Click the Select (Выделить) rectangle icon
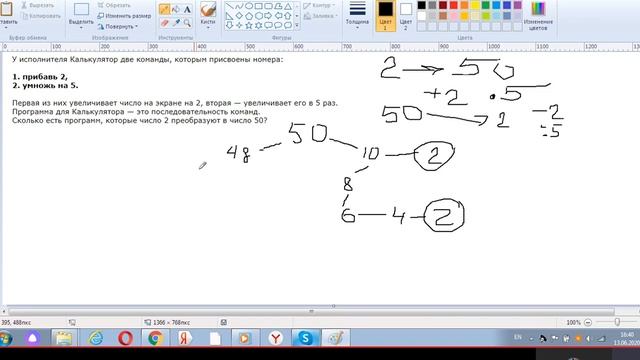Image resolution: width=640 pixels, height=360 pixels. point(81,10)
